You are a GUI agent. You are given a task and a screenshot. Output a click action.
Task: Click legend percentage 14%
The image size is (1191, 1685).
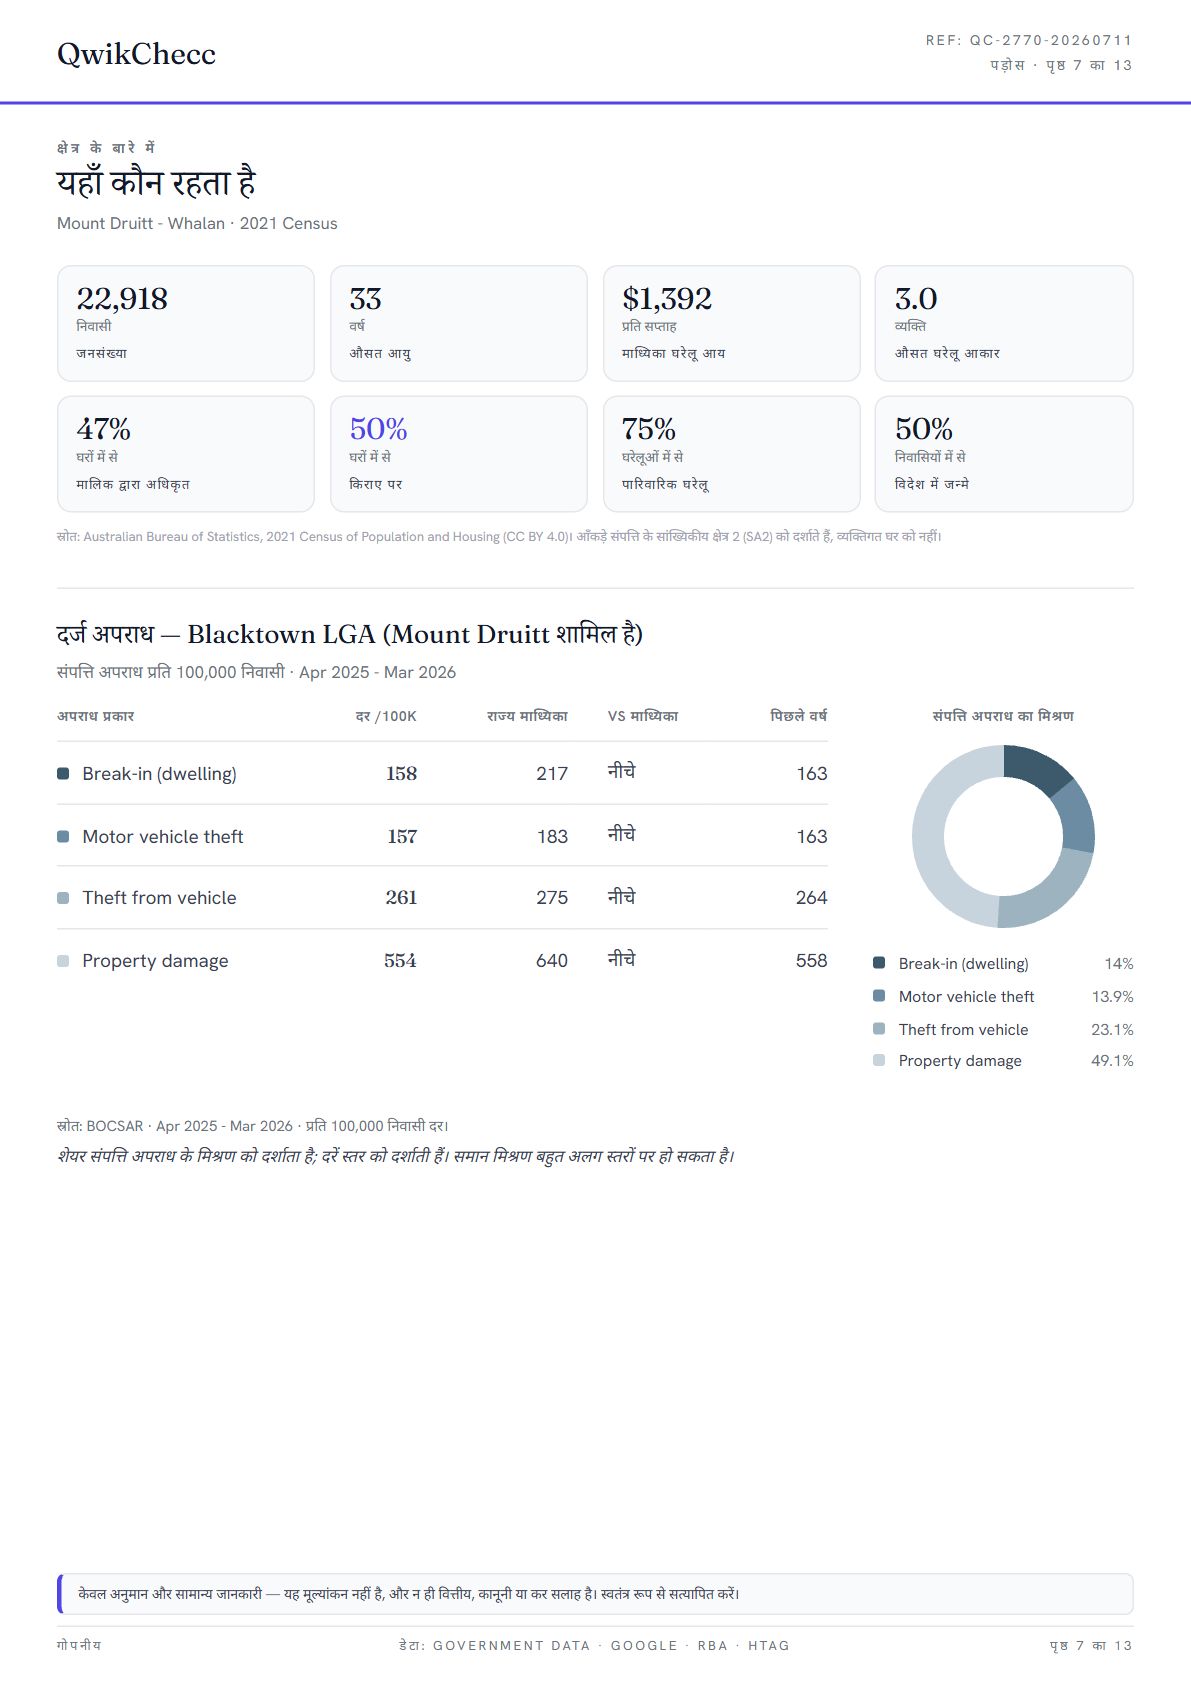[1119, 964]
